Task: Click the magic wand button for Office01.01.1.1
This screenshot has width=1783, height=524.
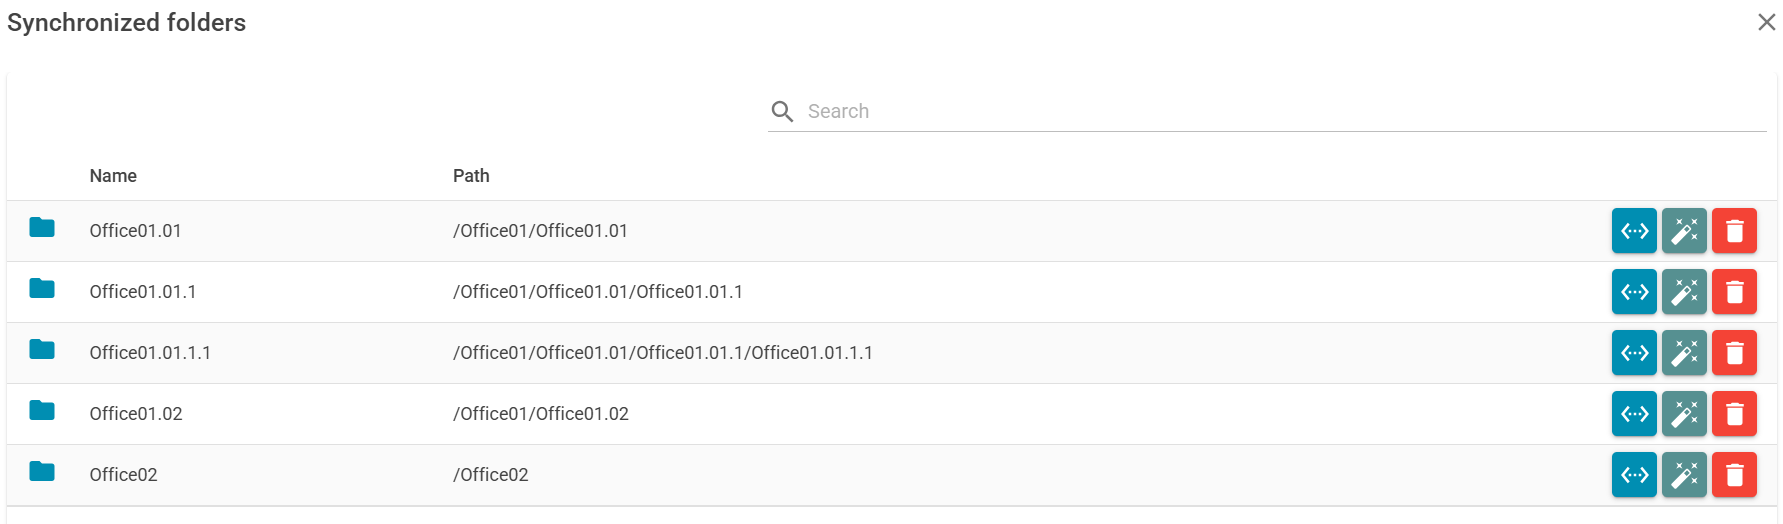Action: click(1684, 353)
